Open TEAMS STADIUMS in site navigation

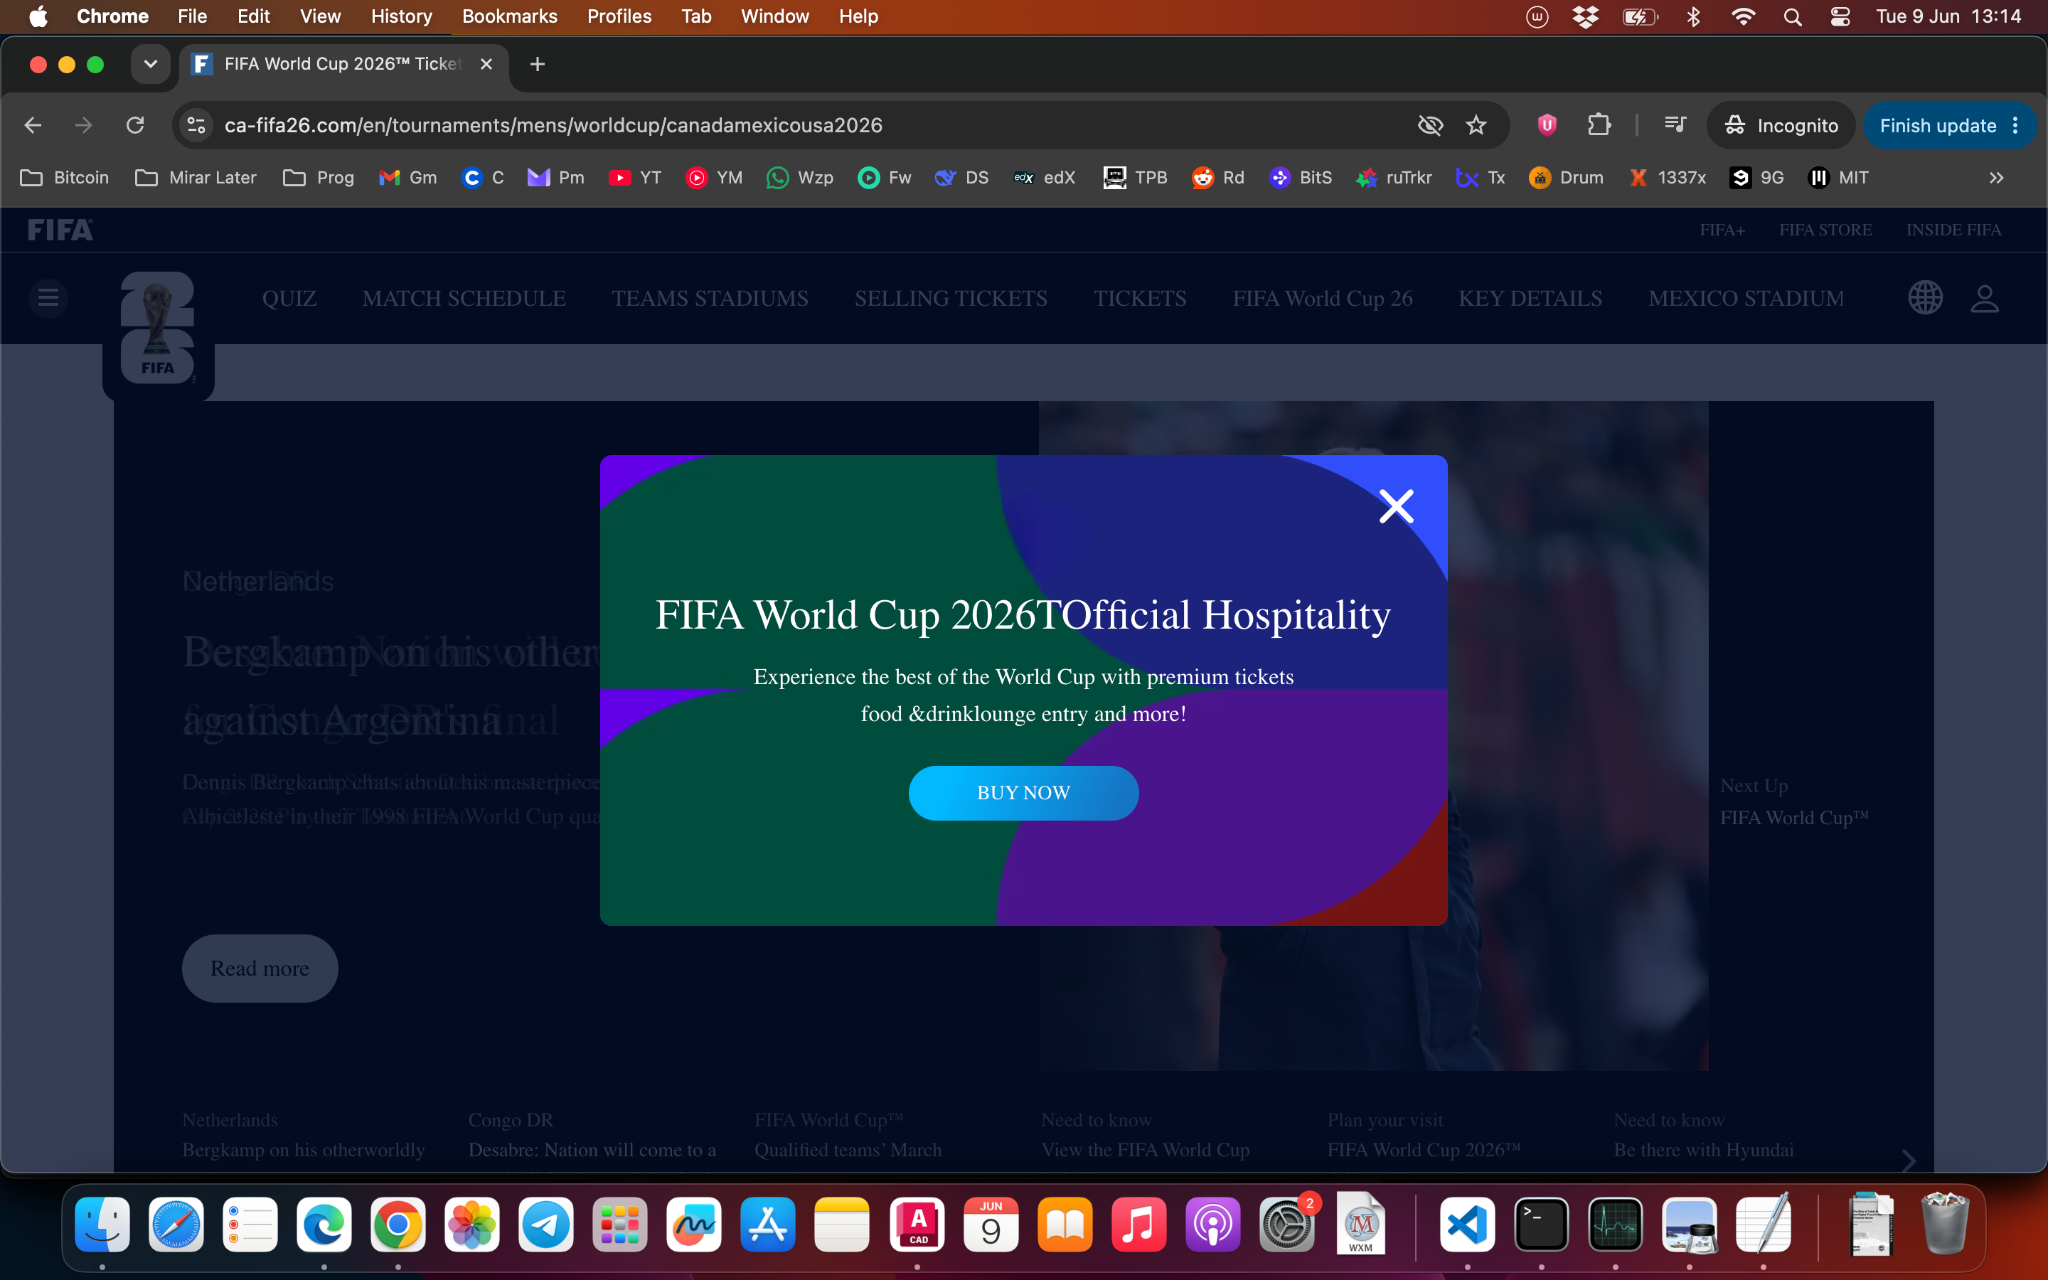coord(710,298)
